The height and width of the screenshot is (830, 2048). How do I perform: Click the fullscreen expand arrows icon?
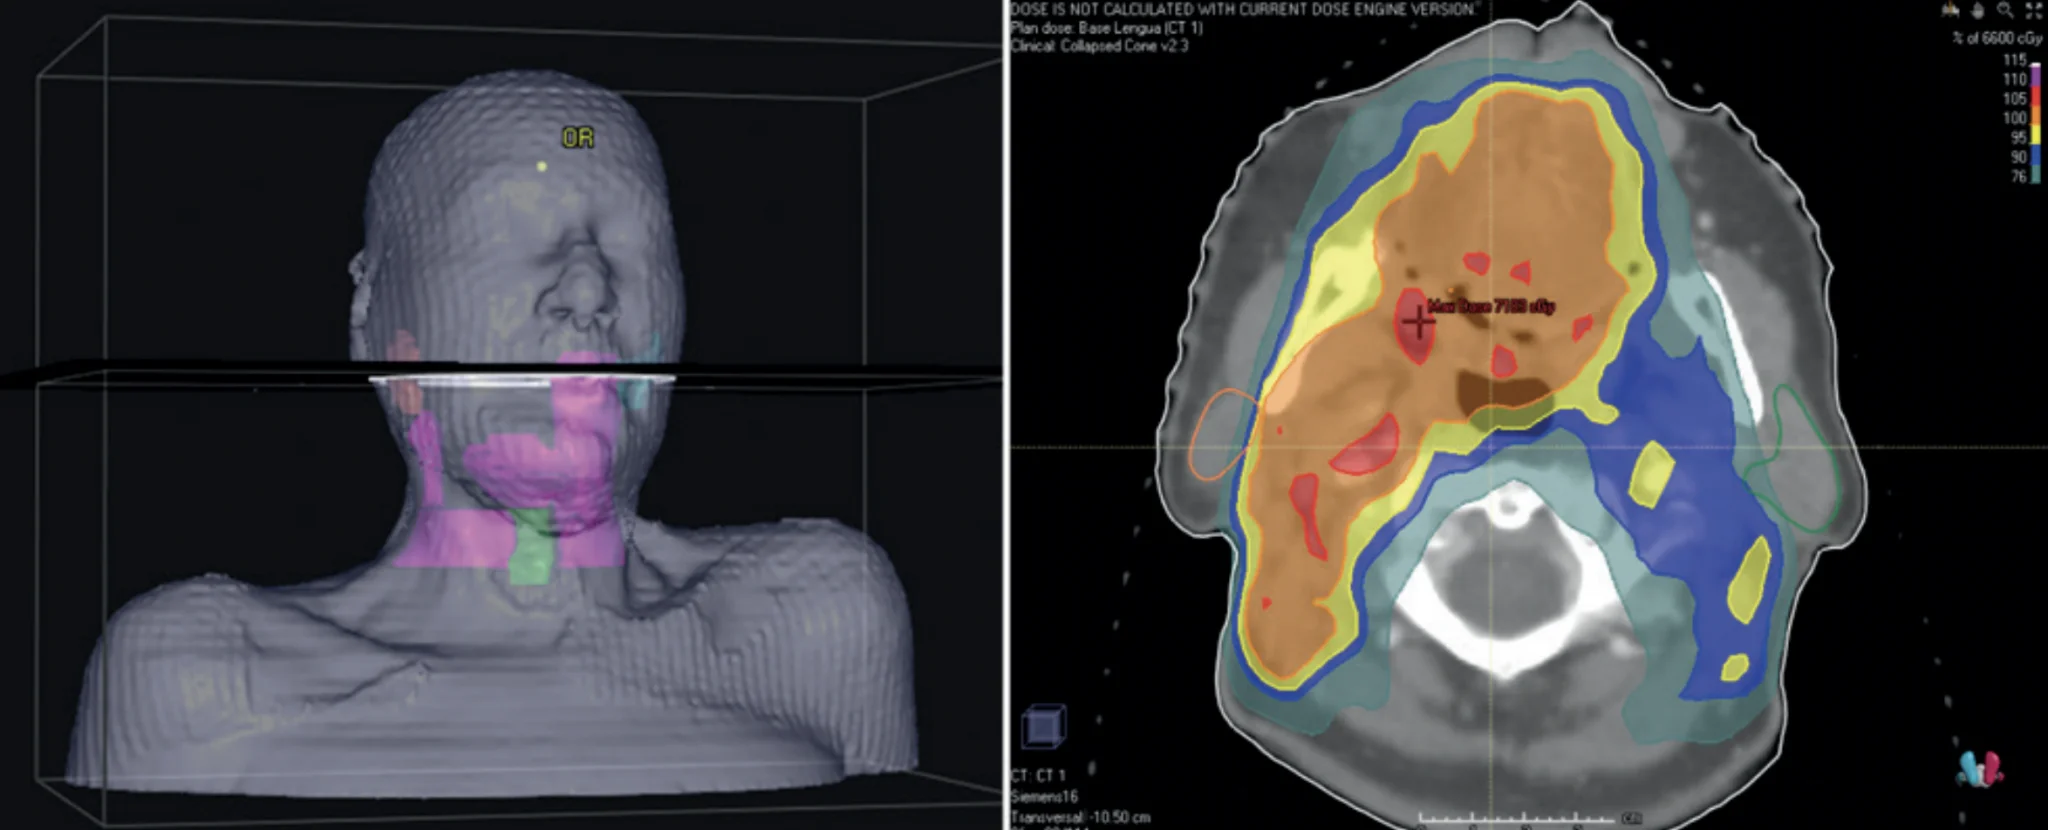[x=2034, y=10]
